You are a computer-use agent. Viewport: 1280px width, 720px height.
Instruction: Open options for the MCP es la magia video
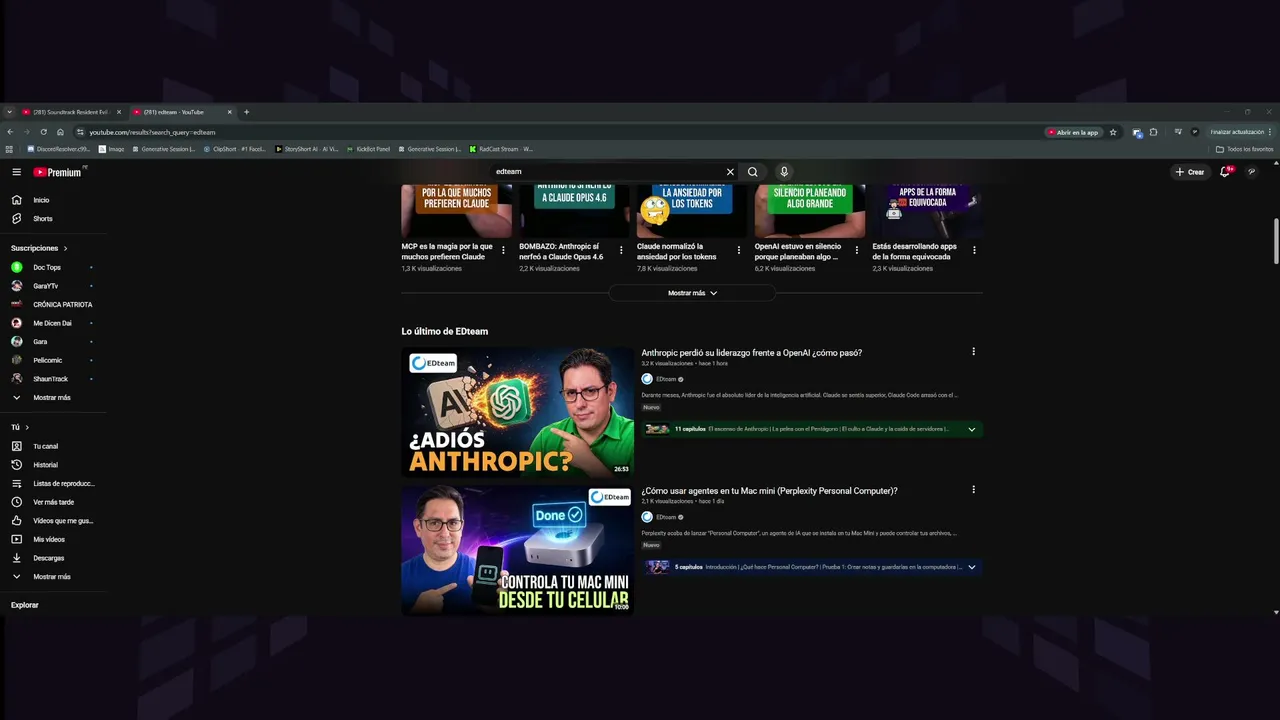503,250
